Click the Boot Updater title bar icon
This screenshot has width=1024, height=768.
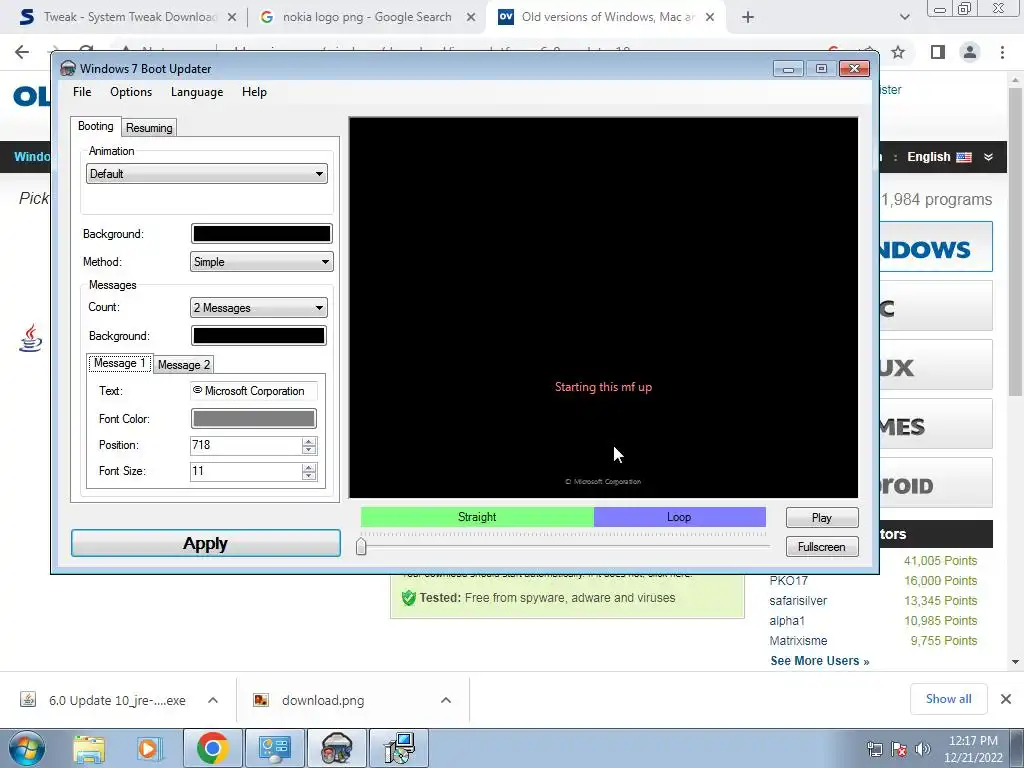(x=68, y=69)
